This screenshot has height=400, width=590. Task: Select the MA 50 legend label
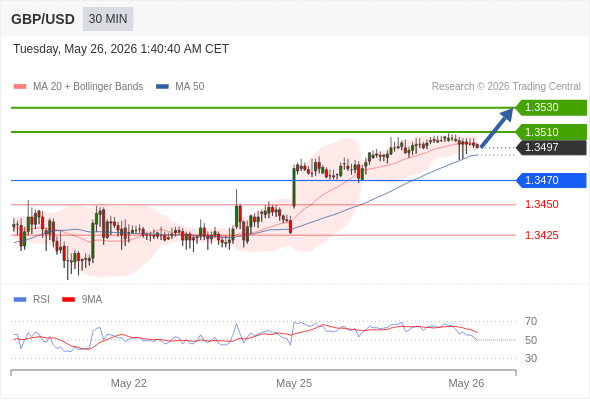(x=190, y=87)
